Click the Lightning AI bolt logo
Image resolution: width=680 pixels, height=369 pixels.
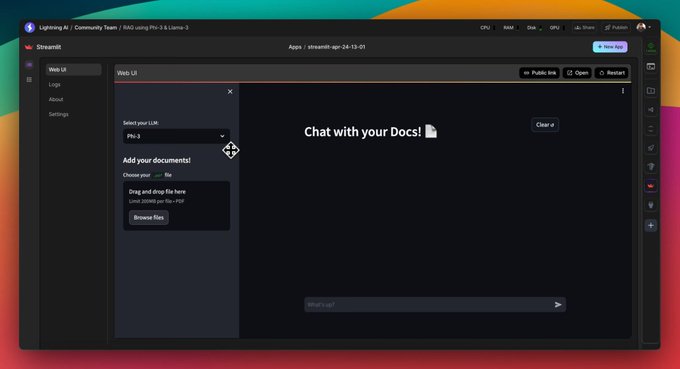point(29,27)
